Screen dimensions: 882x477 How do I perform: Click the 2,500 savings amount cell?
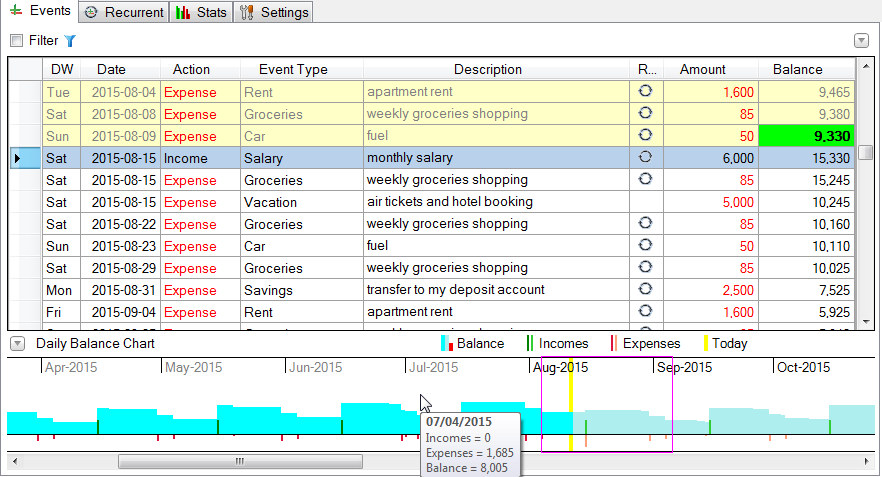[710, 290]
